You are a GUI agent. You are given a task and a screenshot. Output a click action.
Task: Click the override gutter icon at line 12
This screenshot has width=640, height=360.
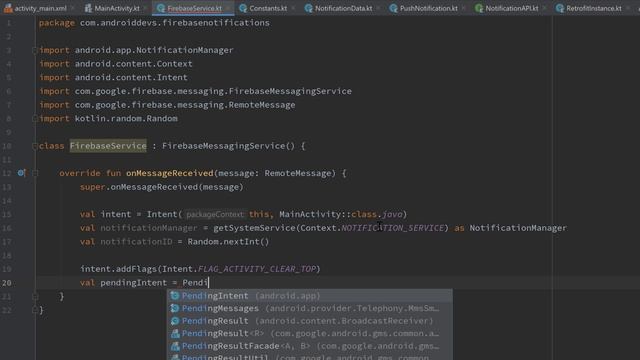[x=21, y=173]
